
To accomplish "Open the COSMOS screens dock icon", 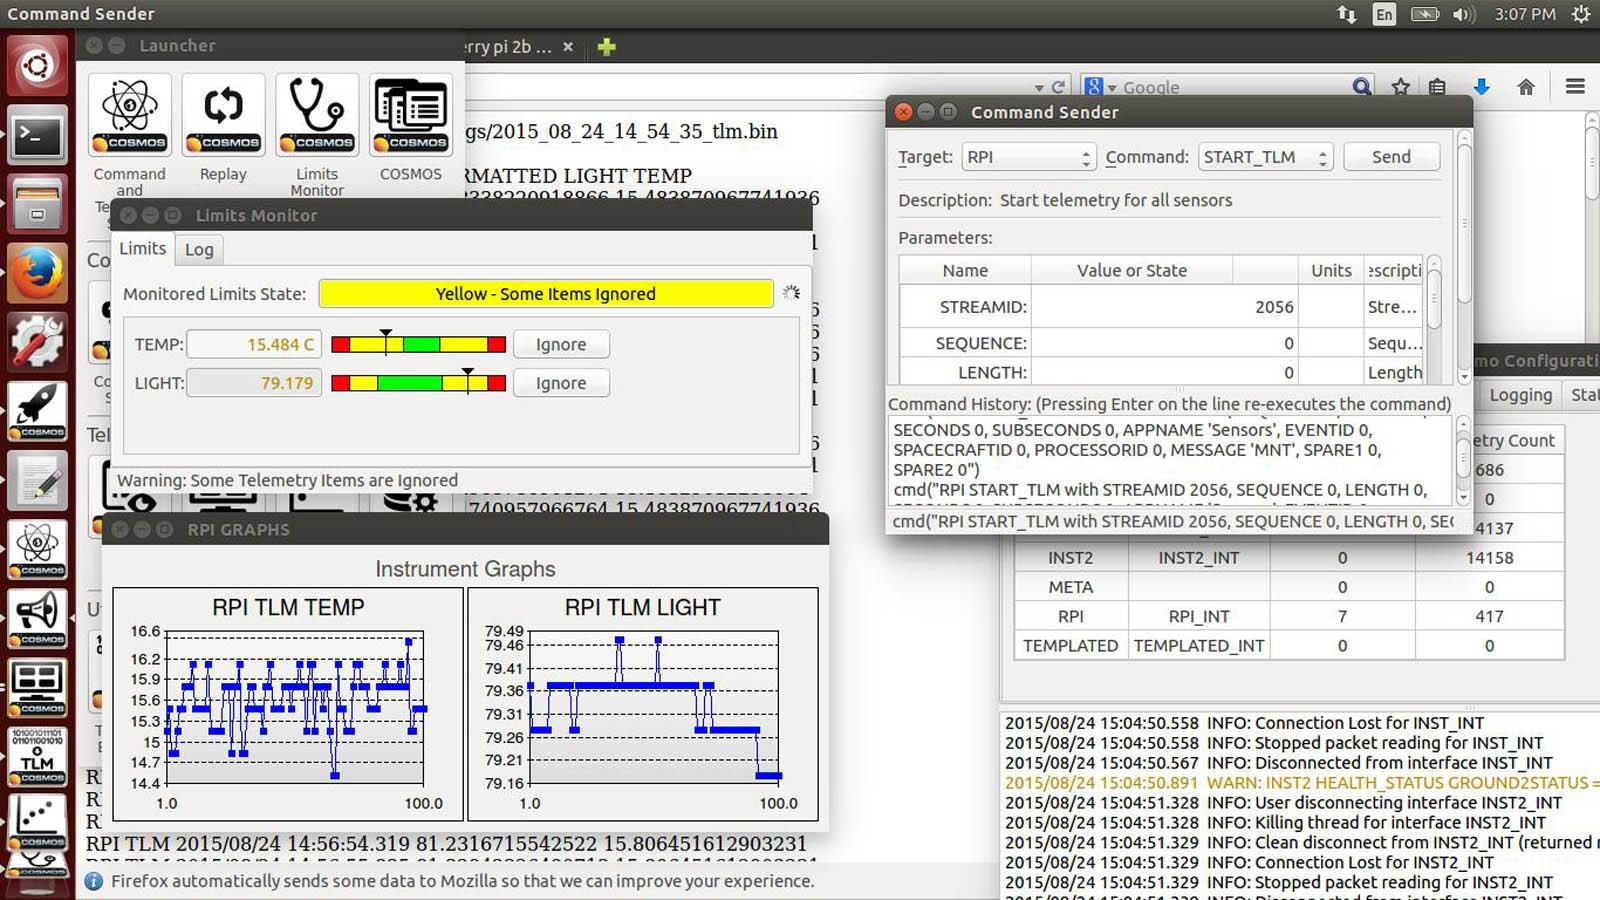I will (37, 687).
